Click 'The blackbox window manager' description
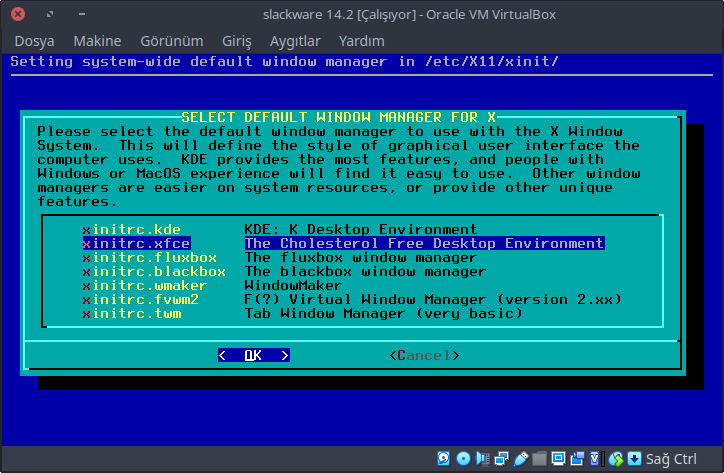 (x=365, y=272)
